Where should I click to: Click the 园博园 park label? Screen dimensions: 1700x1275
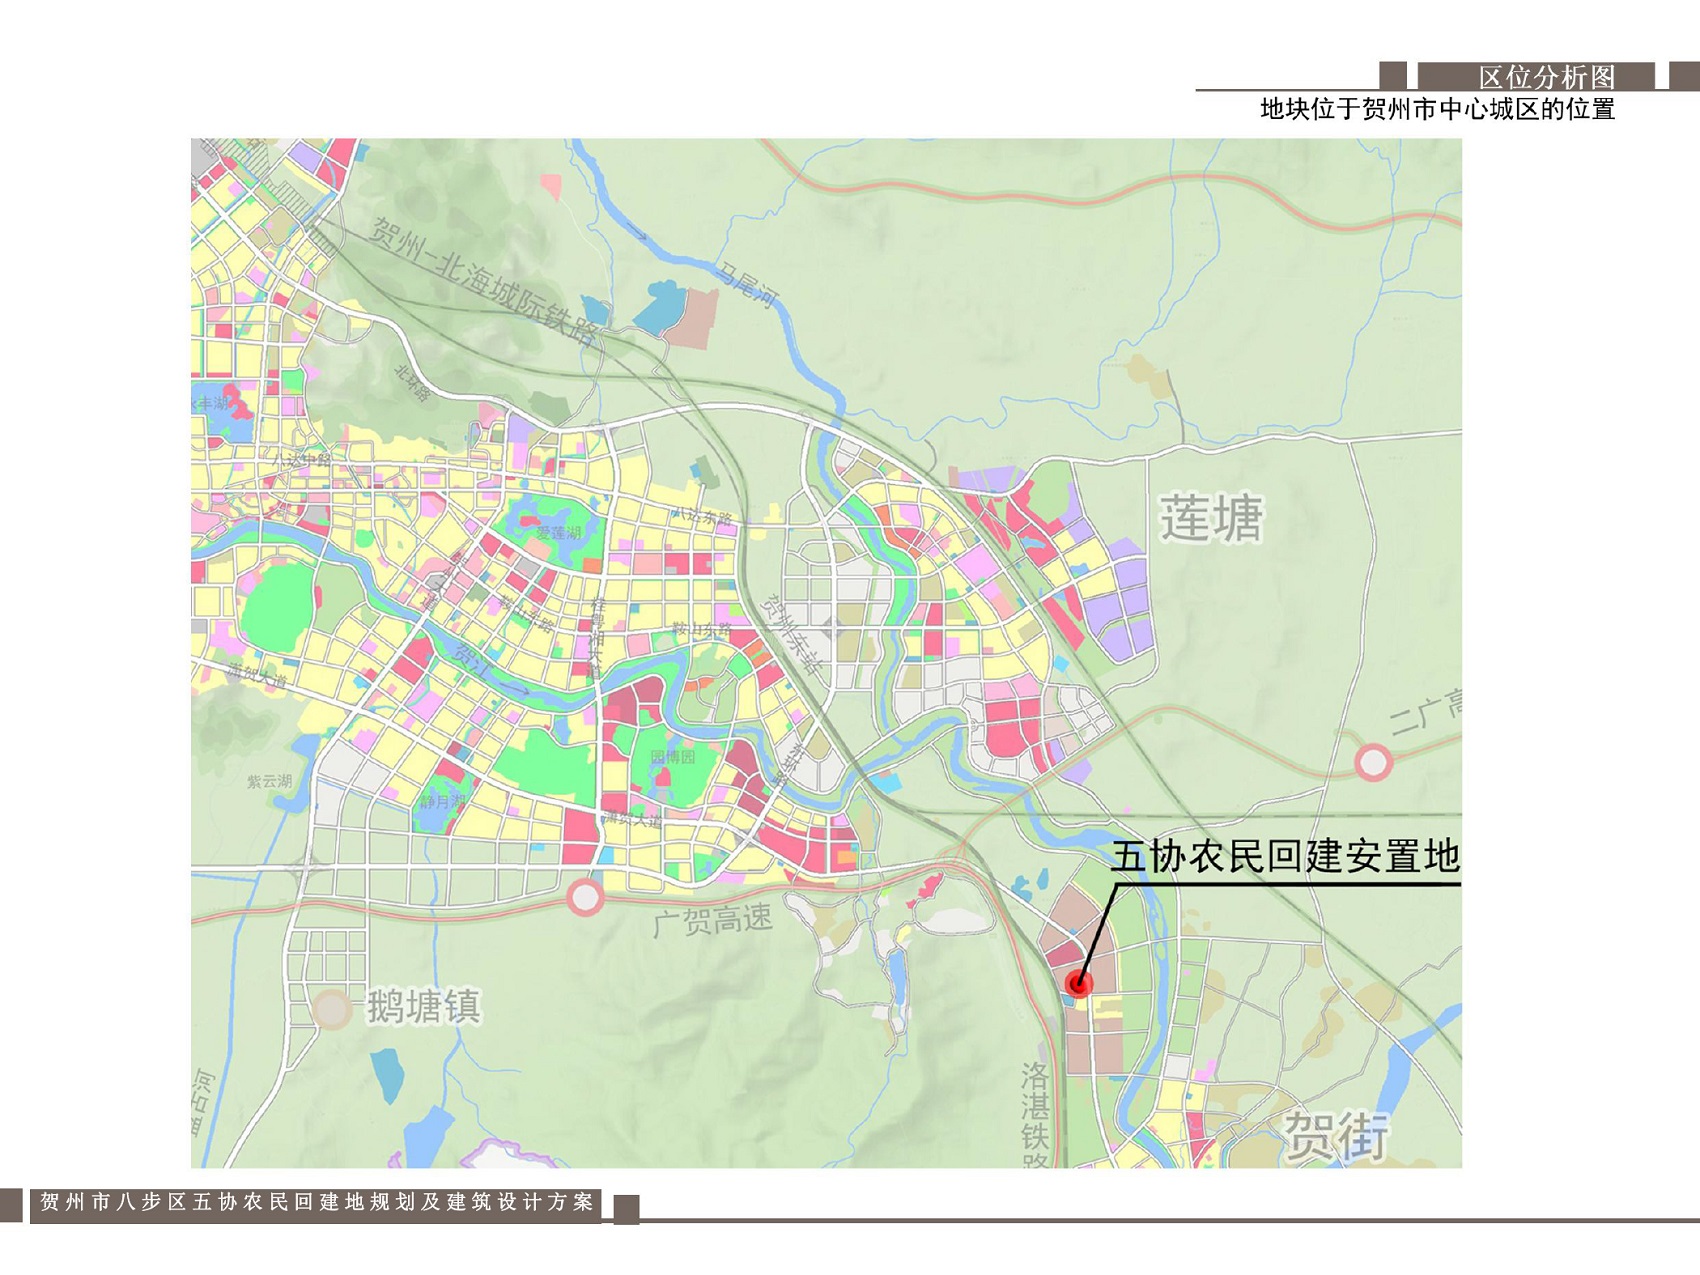click(x=672, y=756)
